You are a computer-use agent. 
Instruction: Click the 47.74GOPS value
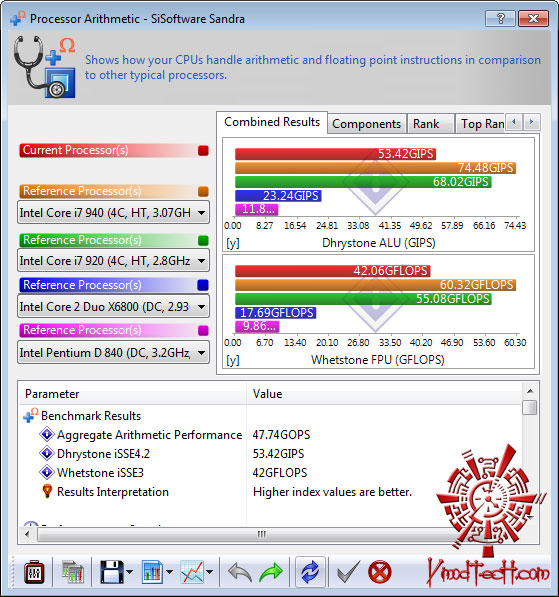(281, 435)
